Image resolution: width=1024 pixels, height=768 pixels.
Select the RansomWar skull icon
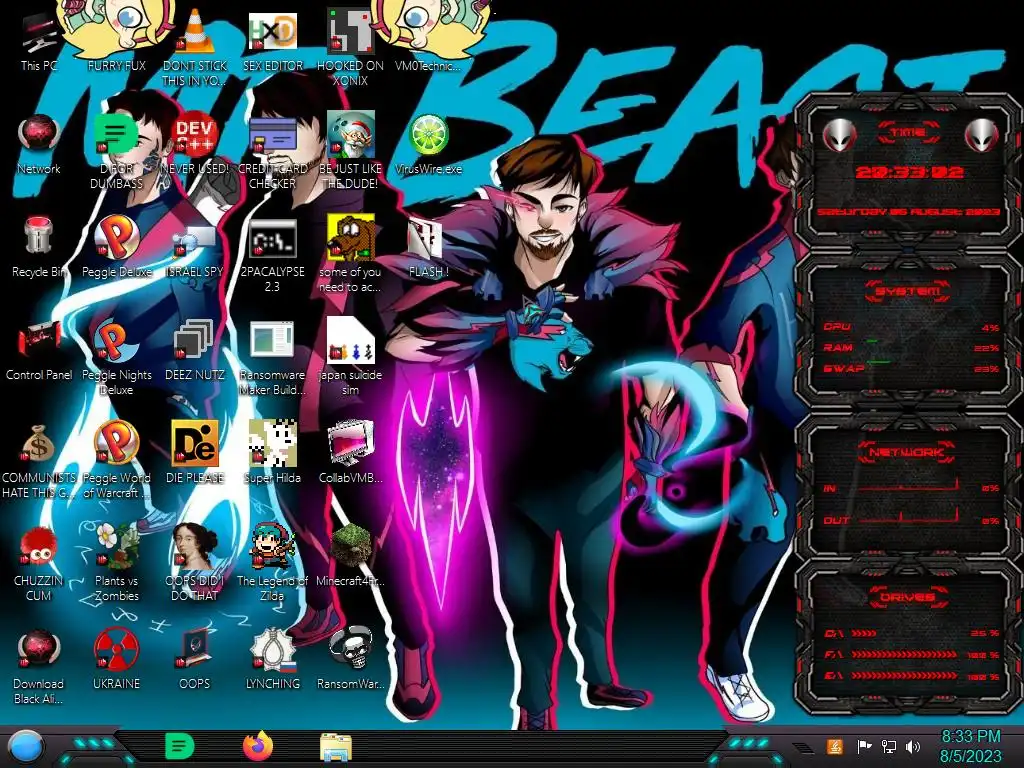coord(350,648)
